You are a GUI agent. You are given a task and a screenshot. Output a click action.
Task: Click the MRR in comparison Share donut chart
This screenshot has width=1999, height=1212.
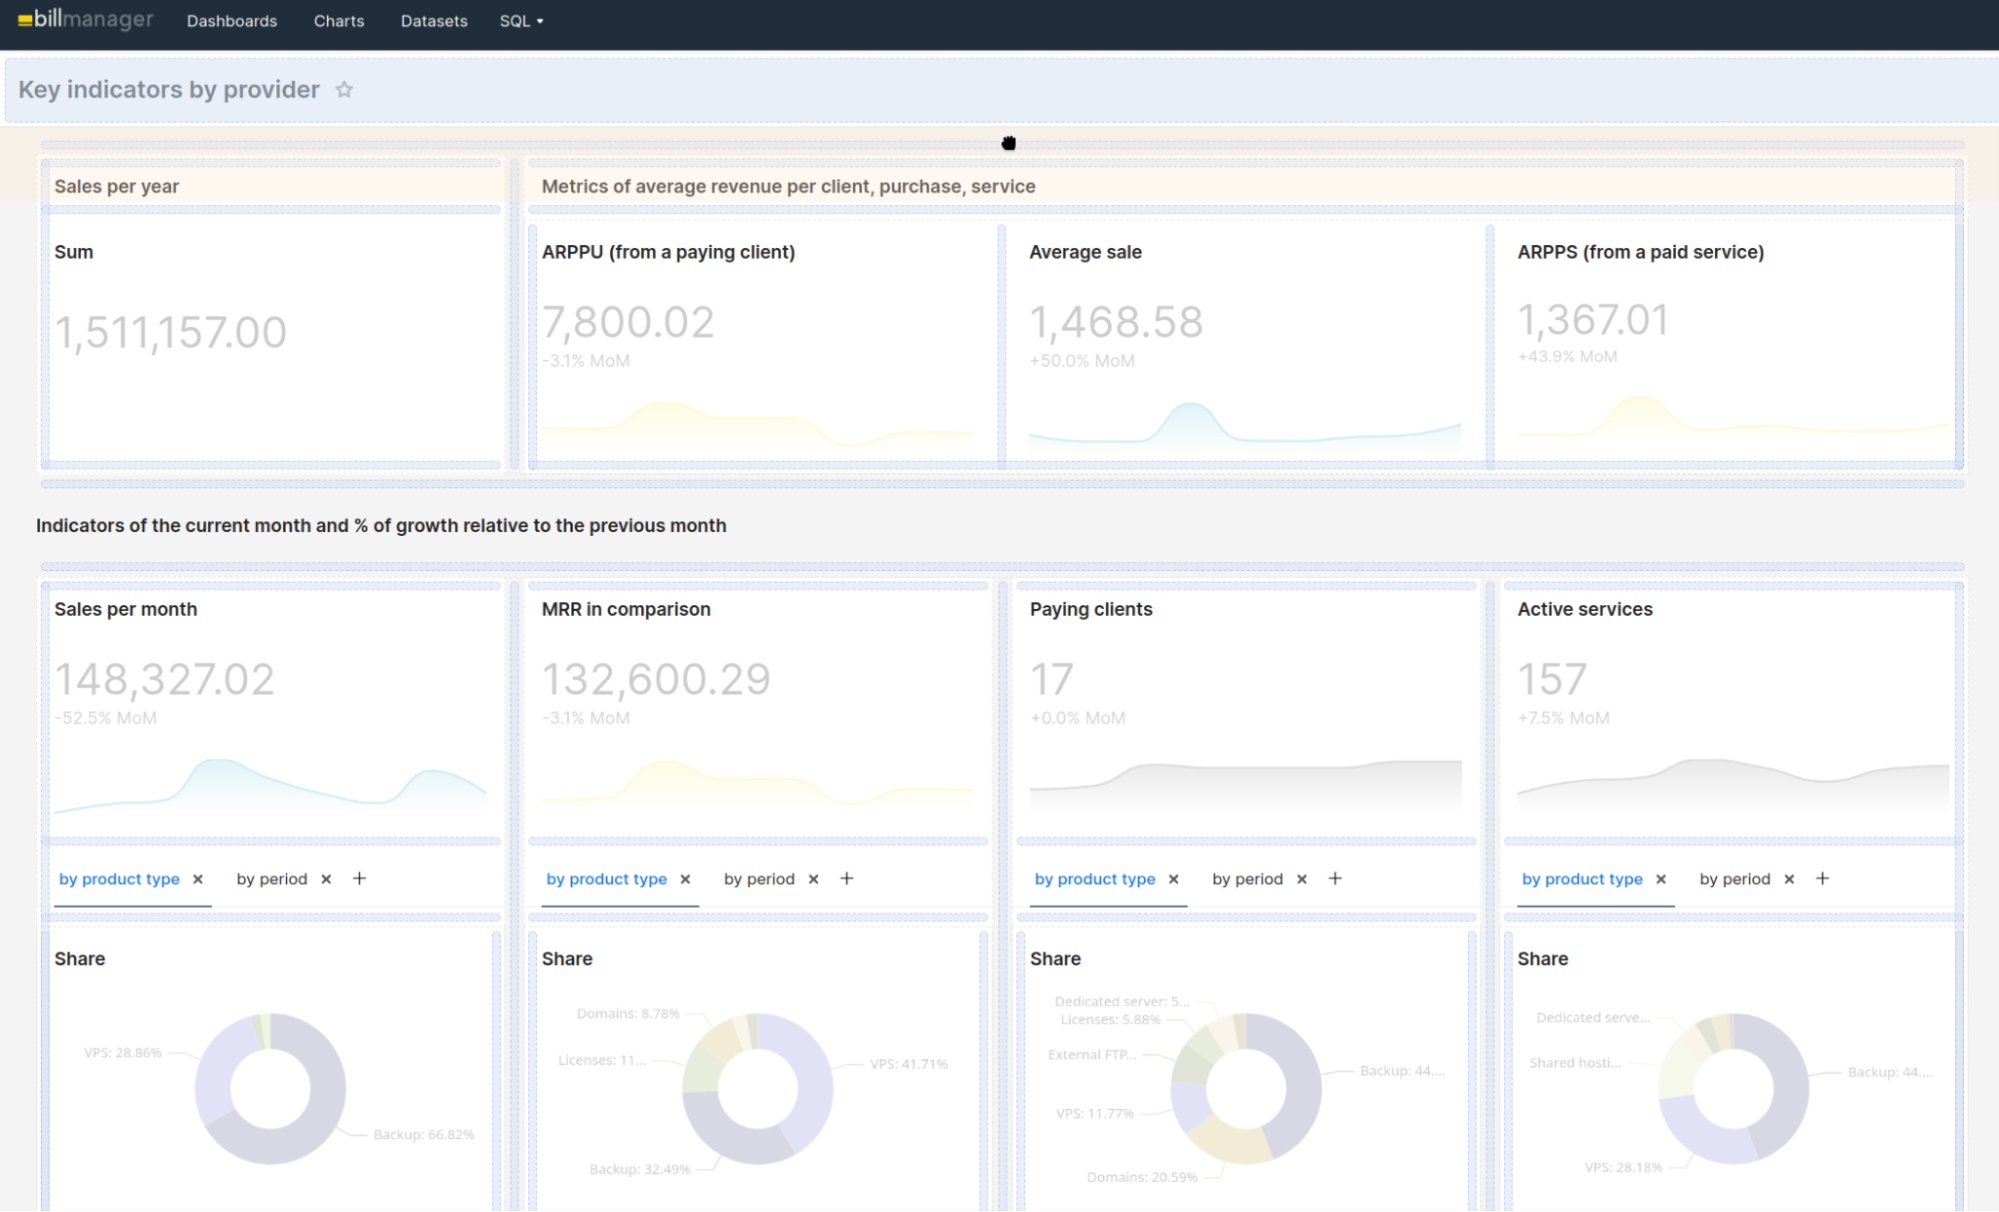757,1089
